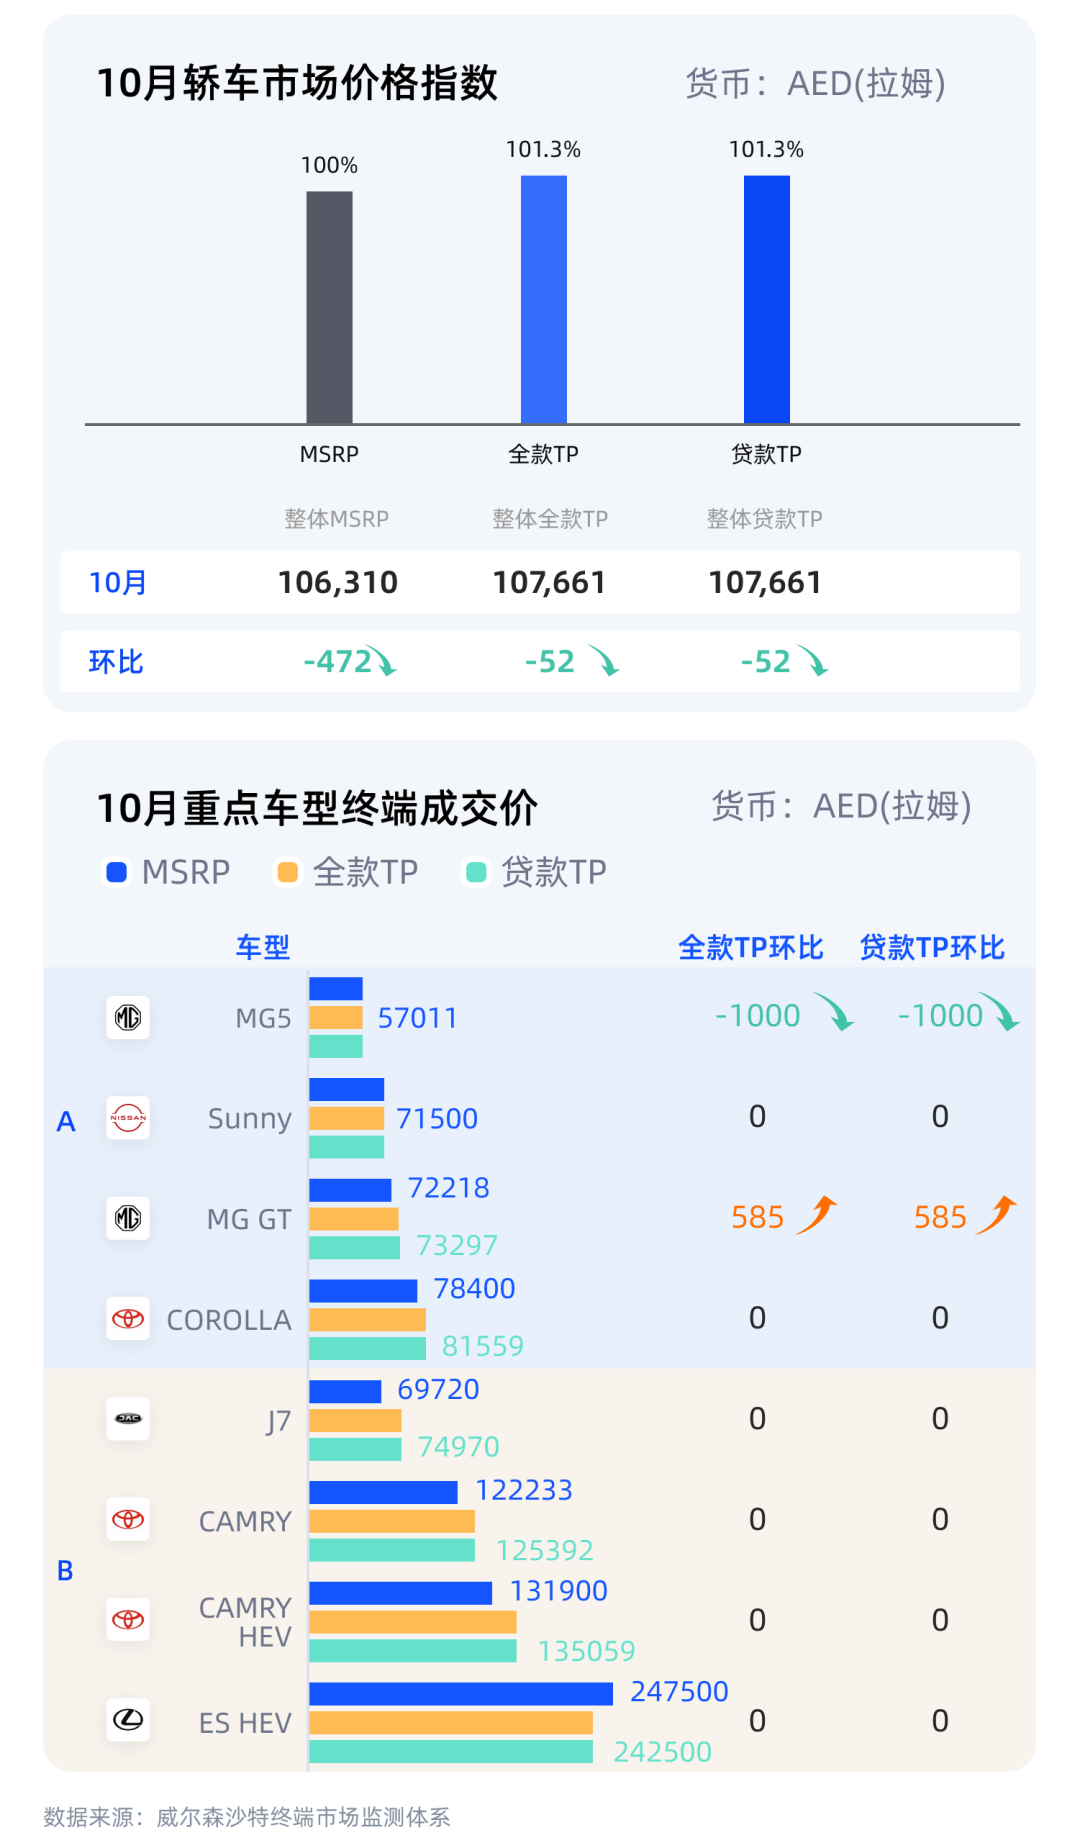
Task: Click the J7 MSRP 69720
Action: pyautogui.click(x=438, y=1389)
